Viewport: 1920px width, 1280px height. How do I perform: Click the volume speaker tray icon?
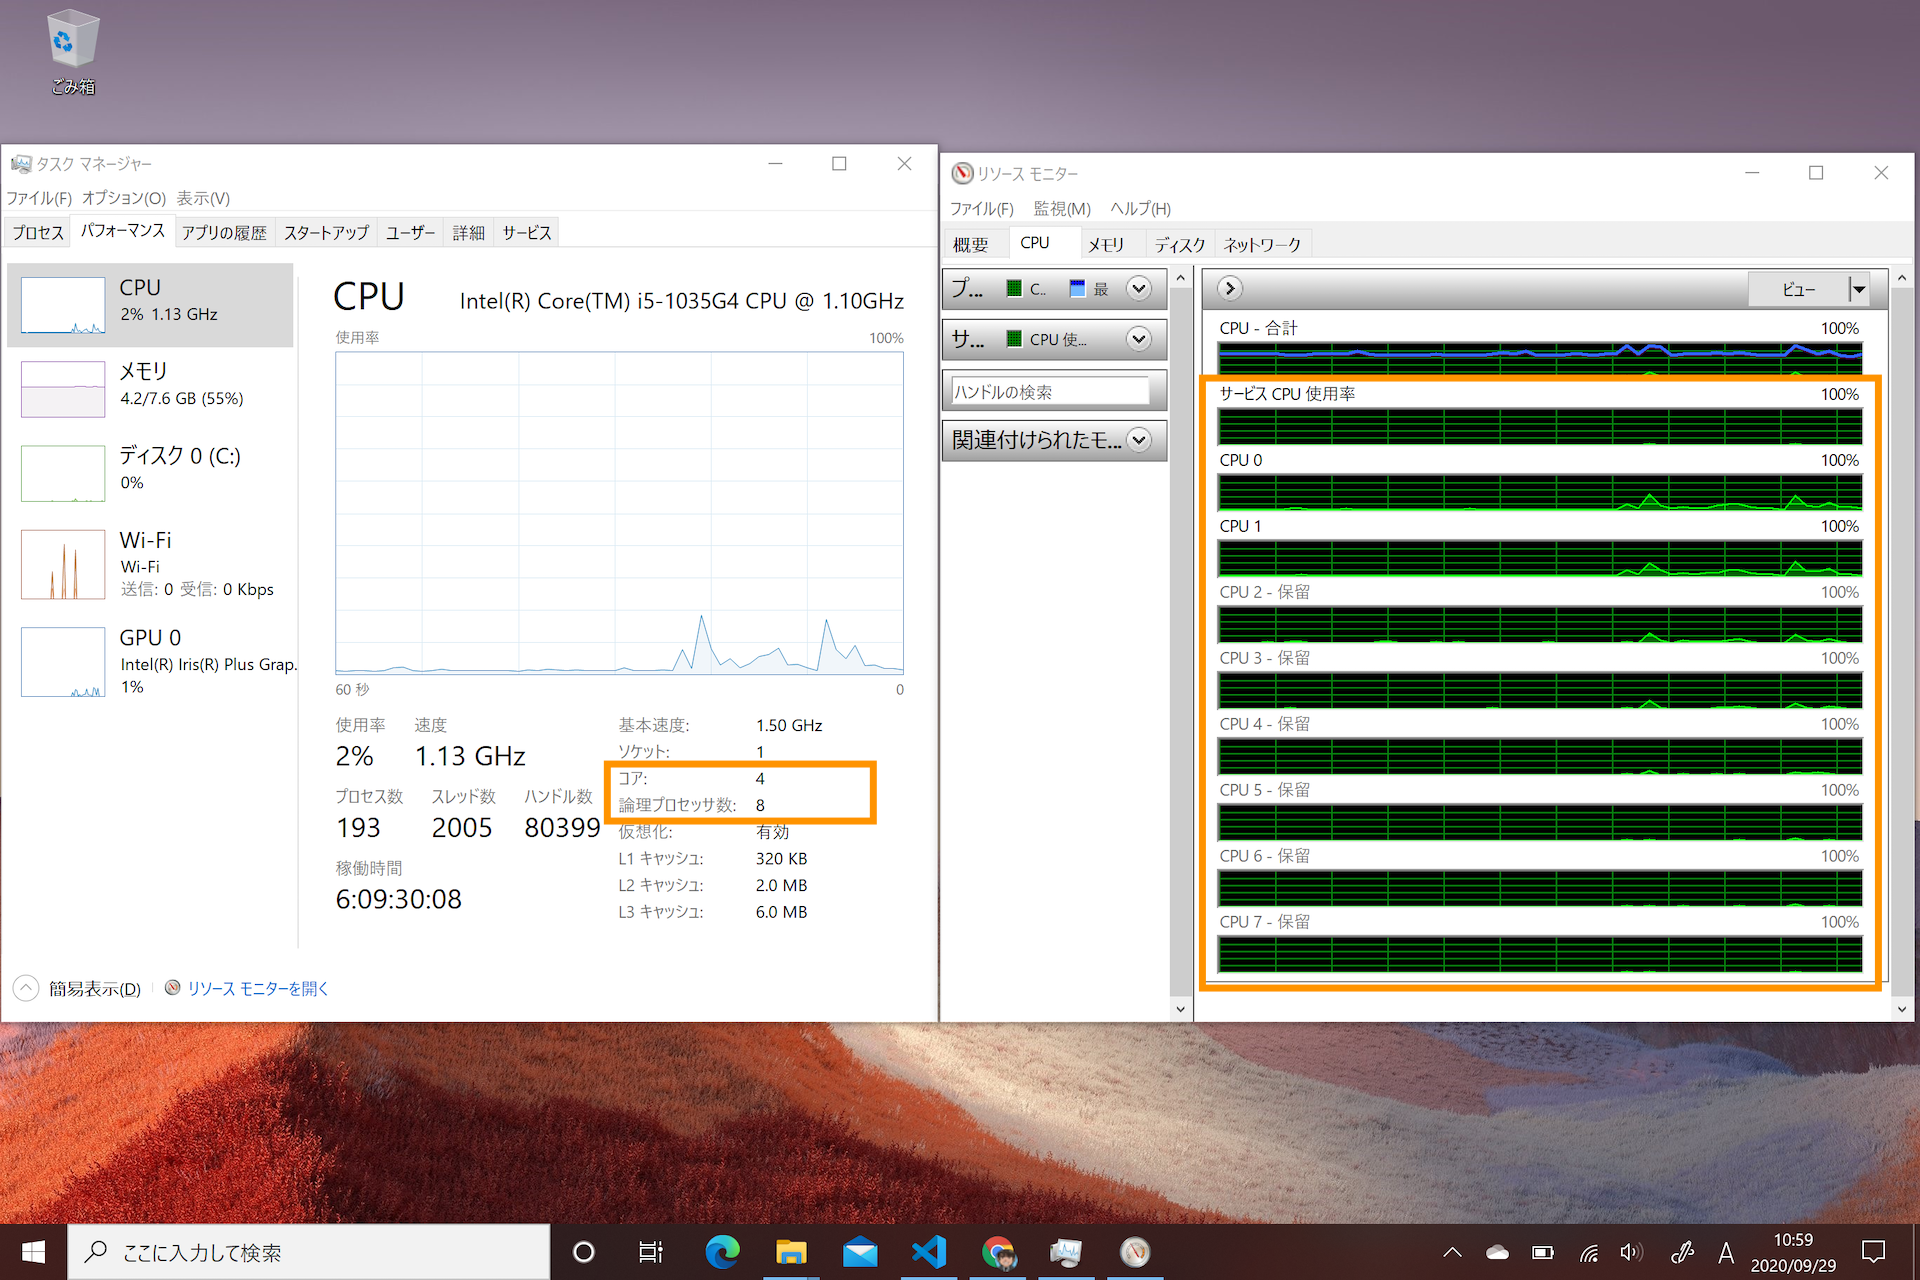tap(1630, 1252)
